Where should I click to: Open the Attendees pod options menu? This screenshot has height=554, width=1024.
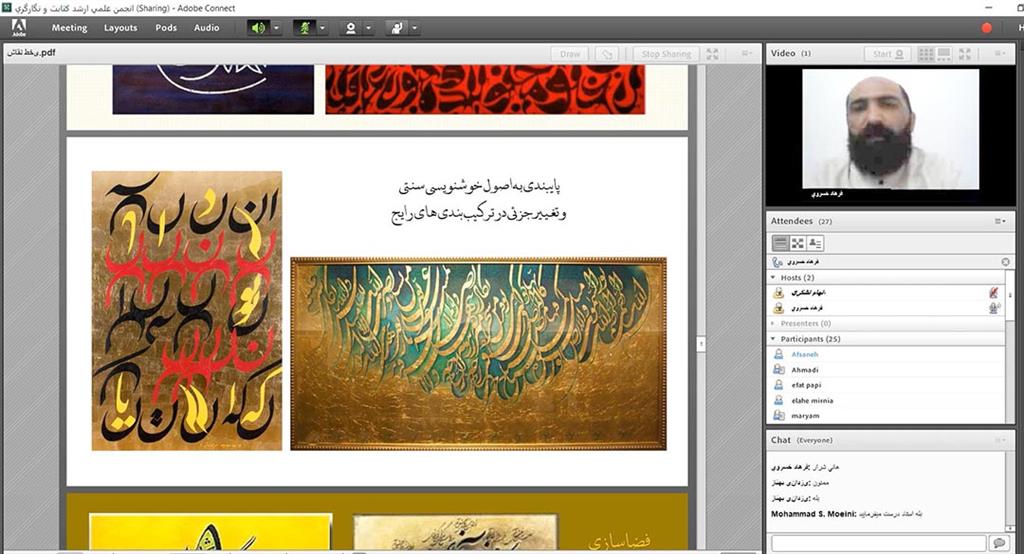coord(1000,221)
